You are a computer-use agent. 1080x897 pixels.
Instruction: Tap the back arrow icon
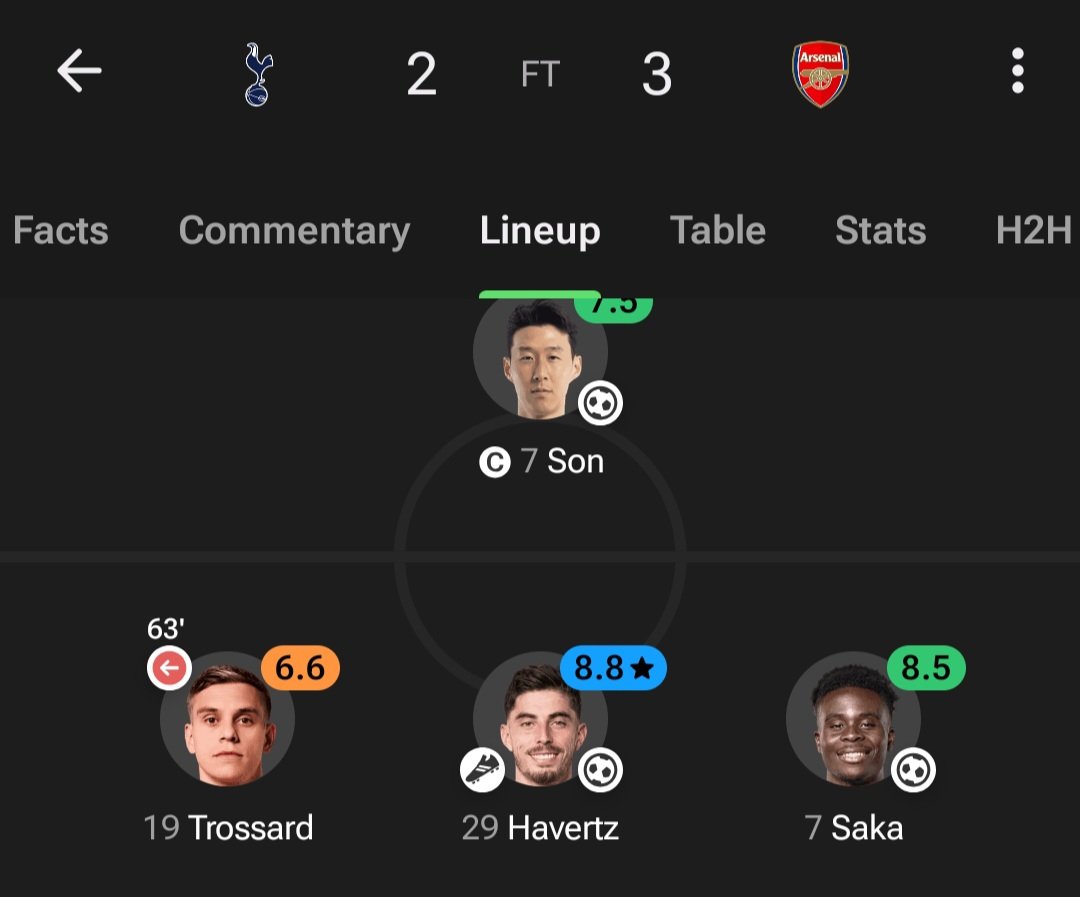[79, 70]
